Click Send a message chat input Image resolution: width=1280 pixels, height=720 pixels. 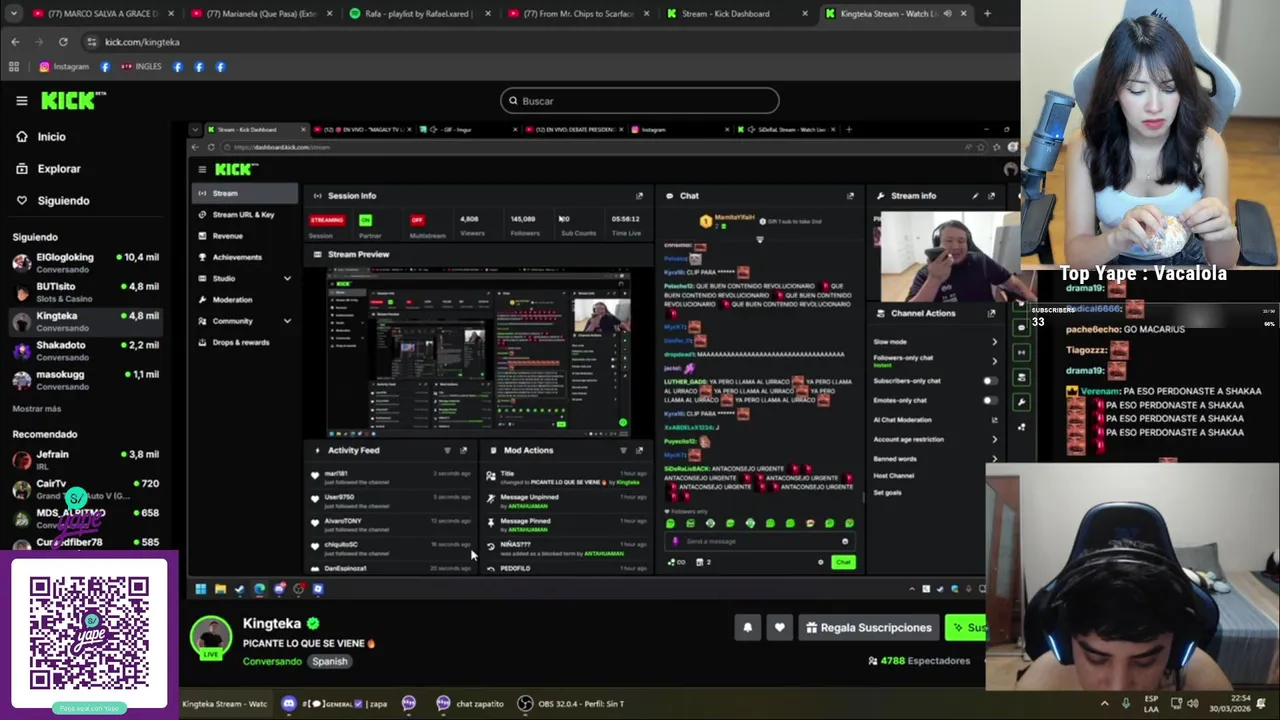coord(760,541)
